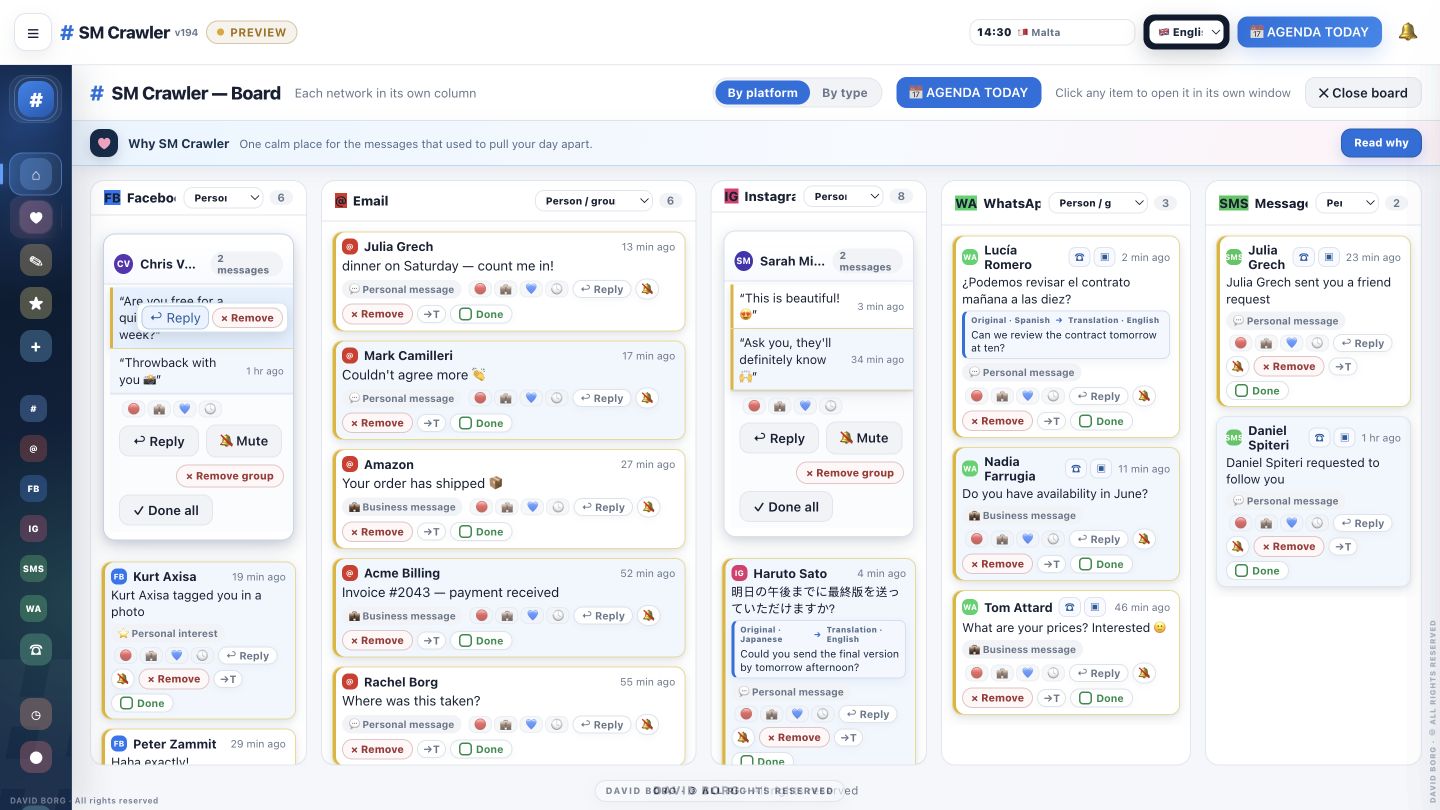The width and height of the screenshot is (1440, 810).
Task: Open the Email column Person / group dropdown
Action: (594, 201)
